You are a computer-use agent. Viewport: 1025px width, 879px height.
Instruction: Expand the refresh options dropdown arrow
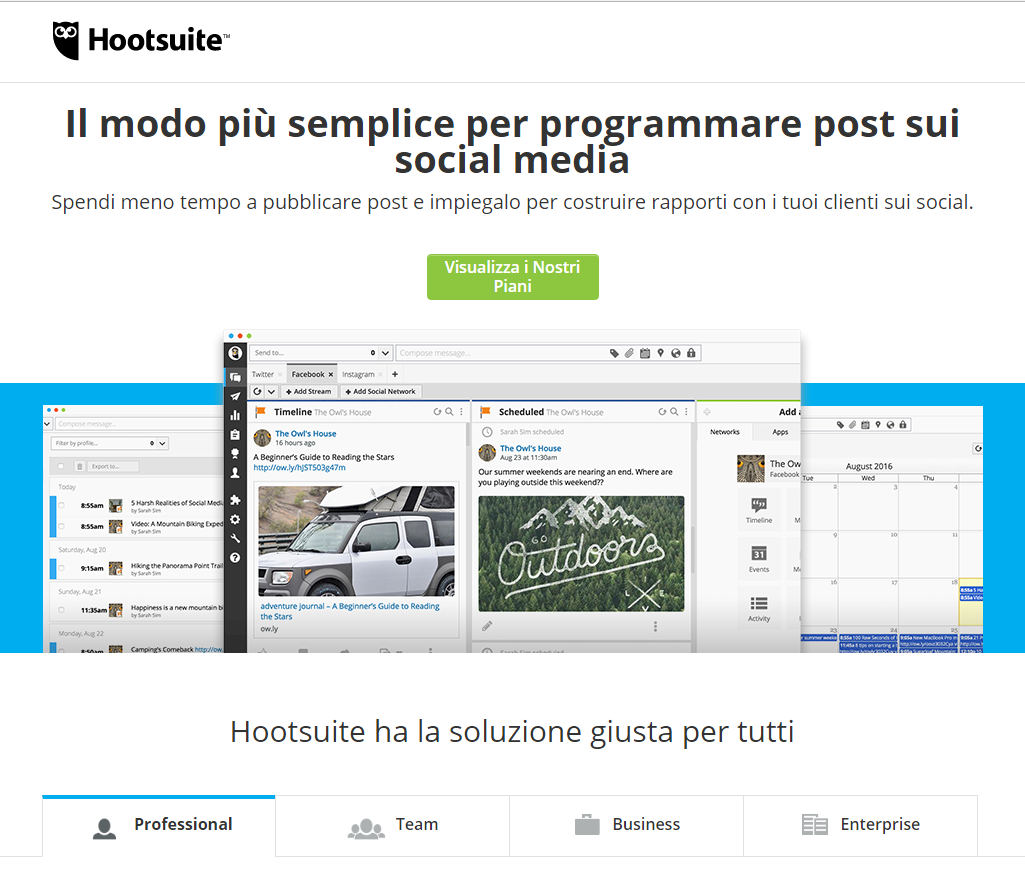click(271, 392)
